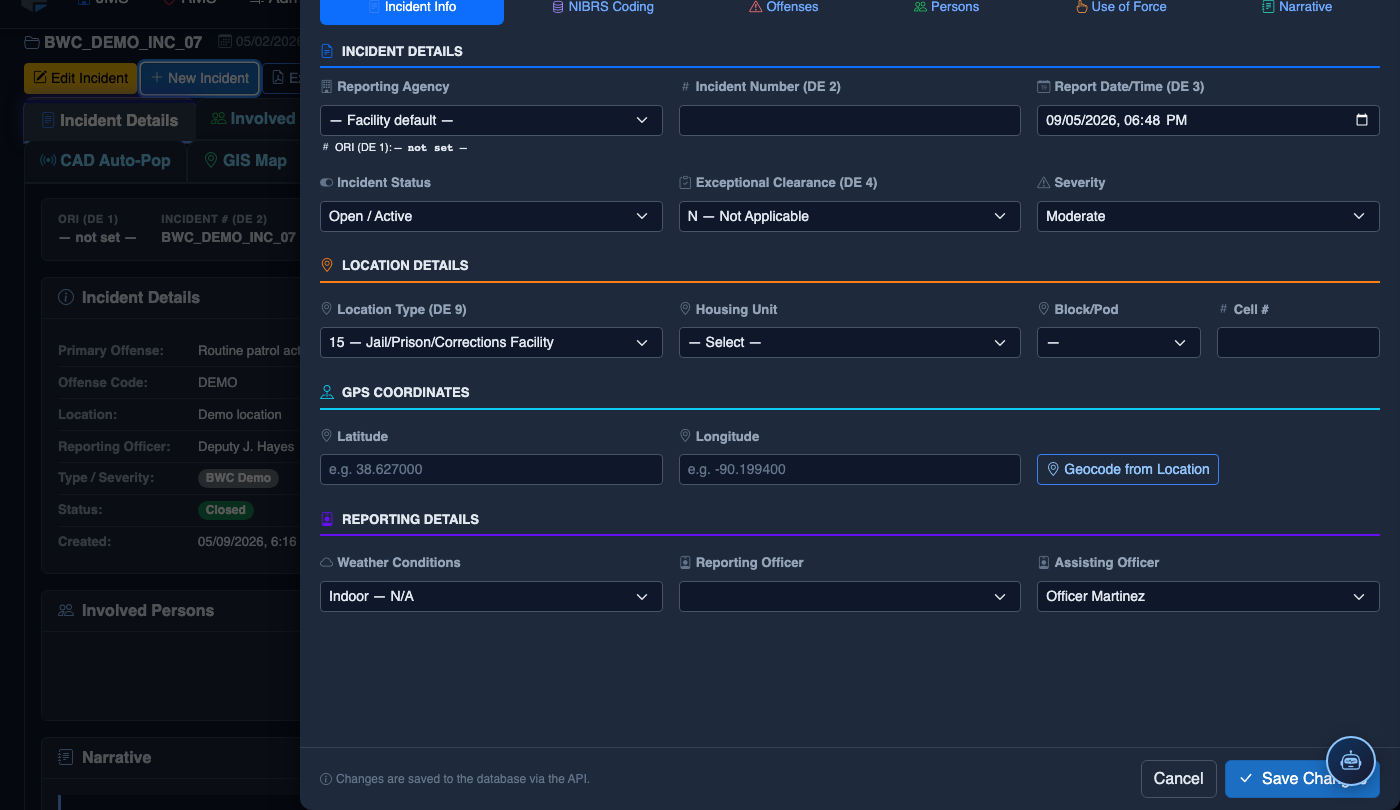Click the Cell # input box

tap(1298, 343)
